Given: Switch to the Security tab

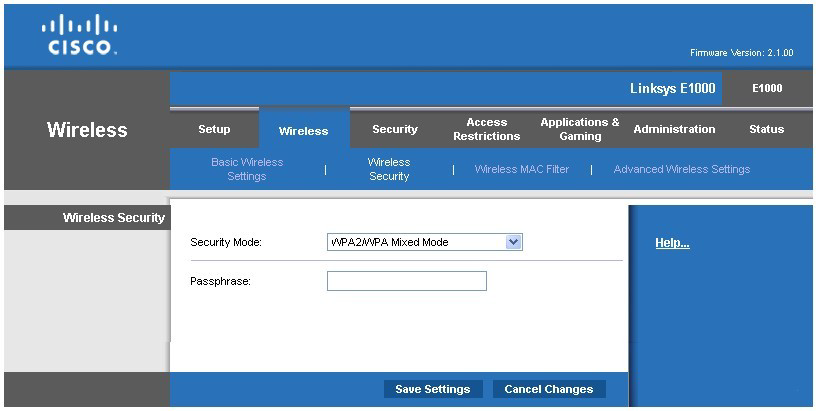Looking at the screenshot, I should click(395, 129).
